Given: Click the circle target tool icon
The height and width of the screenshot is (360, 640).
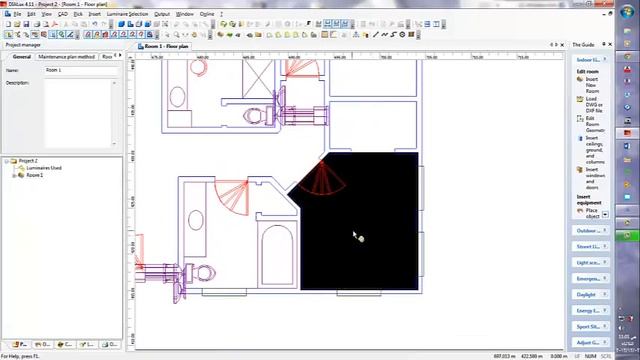Looking at the screenshot, I should tap(402, 35).
